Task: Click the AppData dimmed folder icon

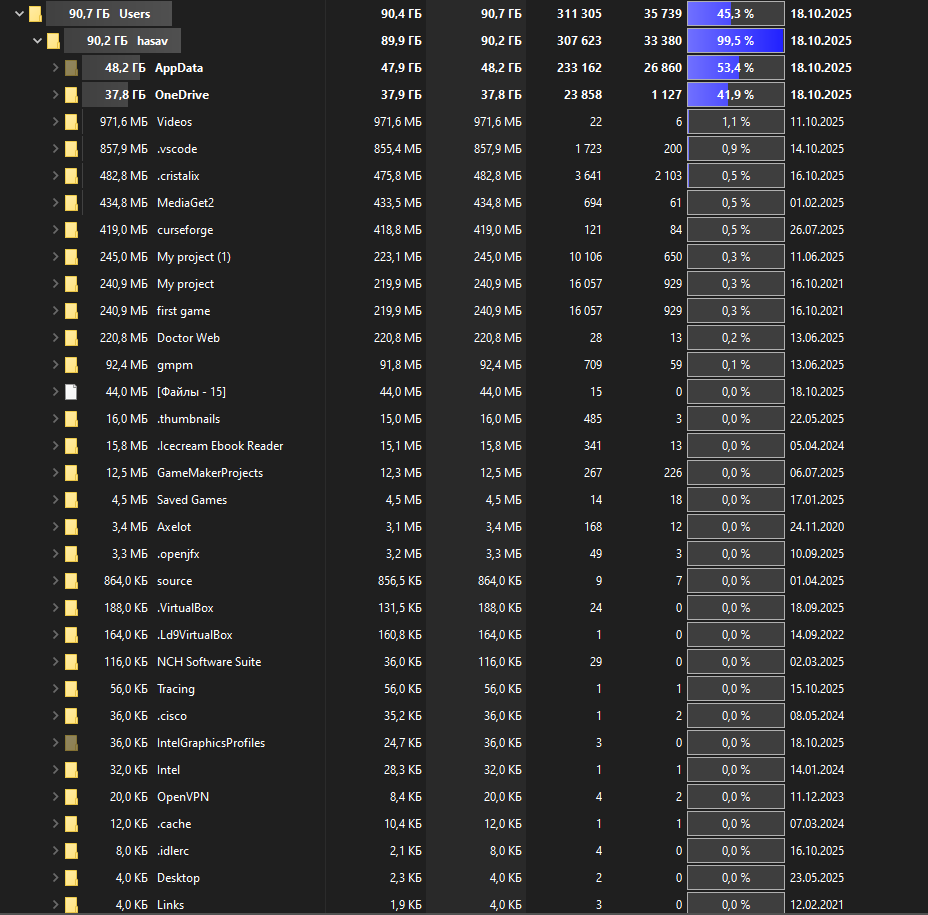Action: (x=71, y=68)
